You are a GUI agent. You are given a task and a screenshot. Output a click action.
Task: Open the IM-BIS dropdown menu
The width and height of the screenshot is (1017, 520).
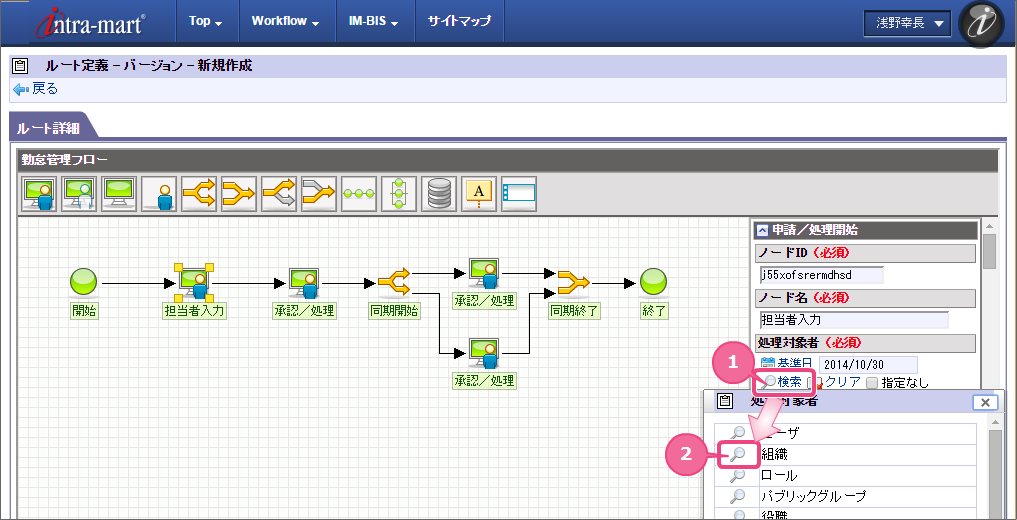(x=376, y=21)
